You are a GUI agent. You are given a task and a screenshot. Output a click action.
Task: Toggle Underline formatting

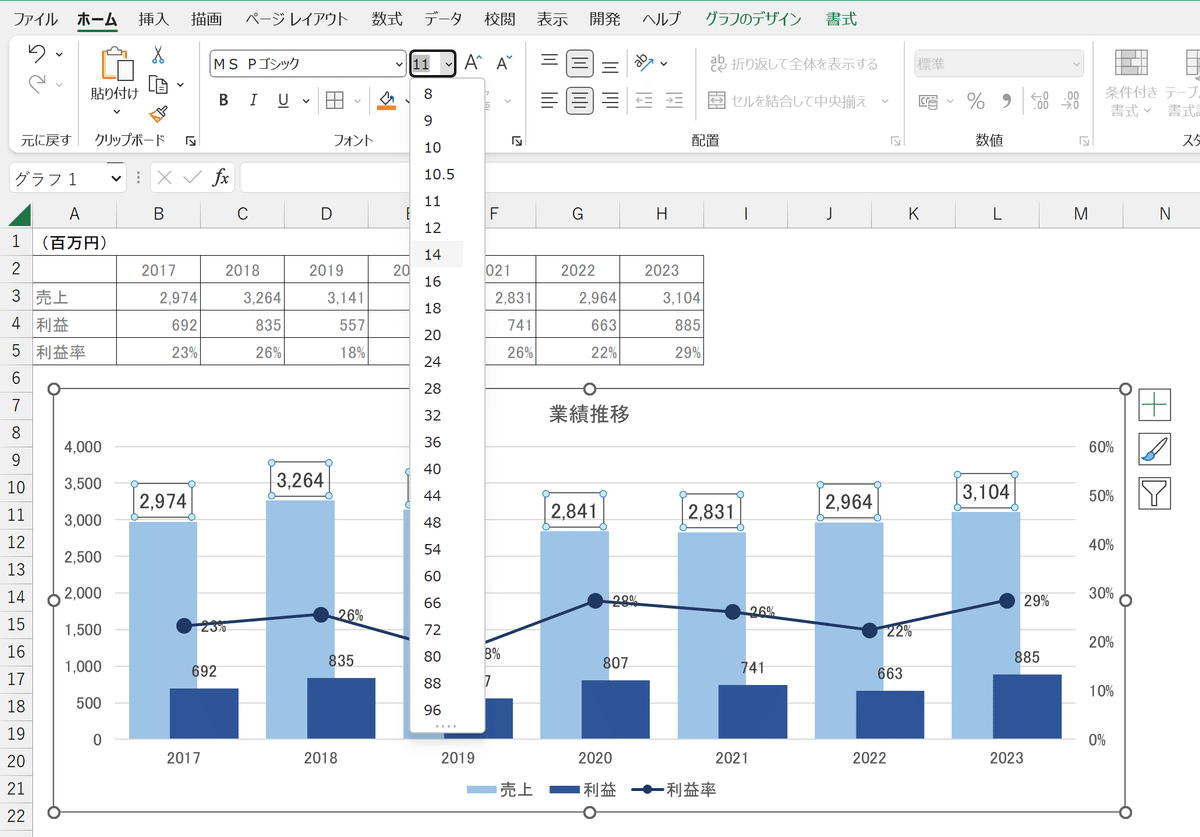point(282,100)
